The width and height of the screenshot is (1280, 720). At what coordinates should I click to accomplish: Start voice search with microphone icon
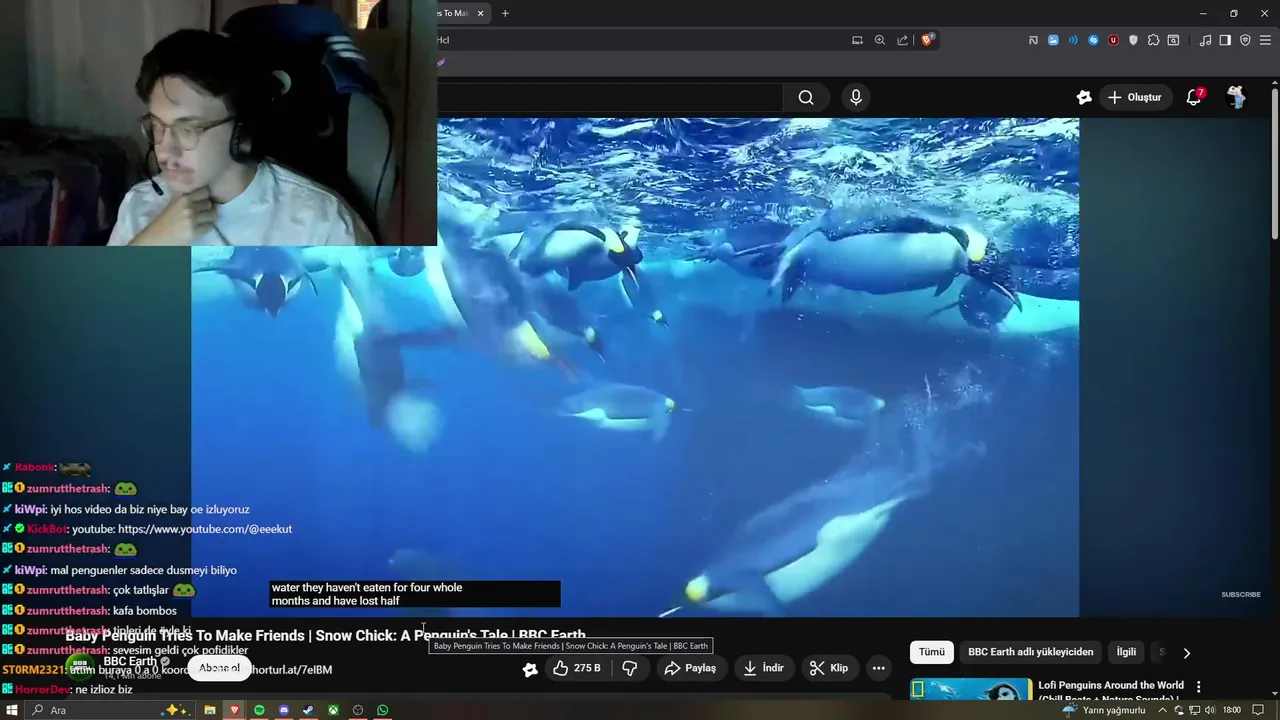(855, 97)
